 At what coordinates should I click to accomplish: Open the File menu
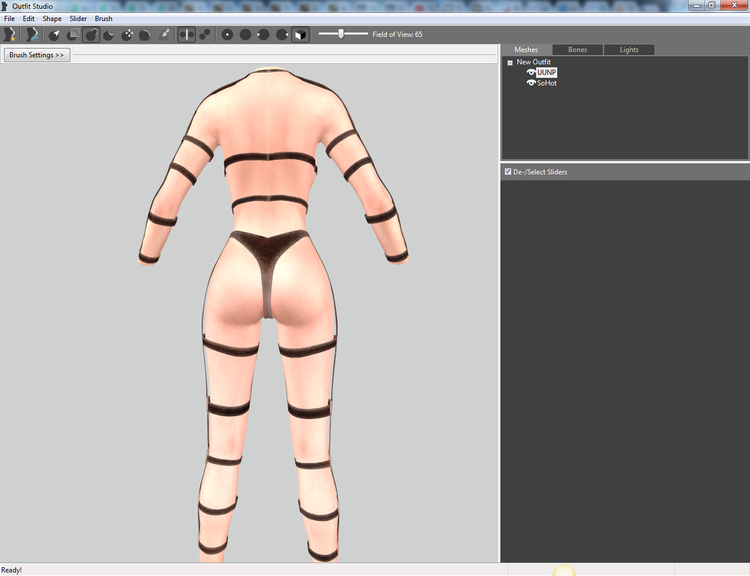point(9,19)
